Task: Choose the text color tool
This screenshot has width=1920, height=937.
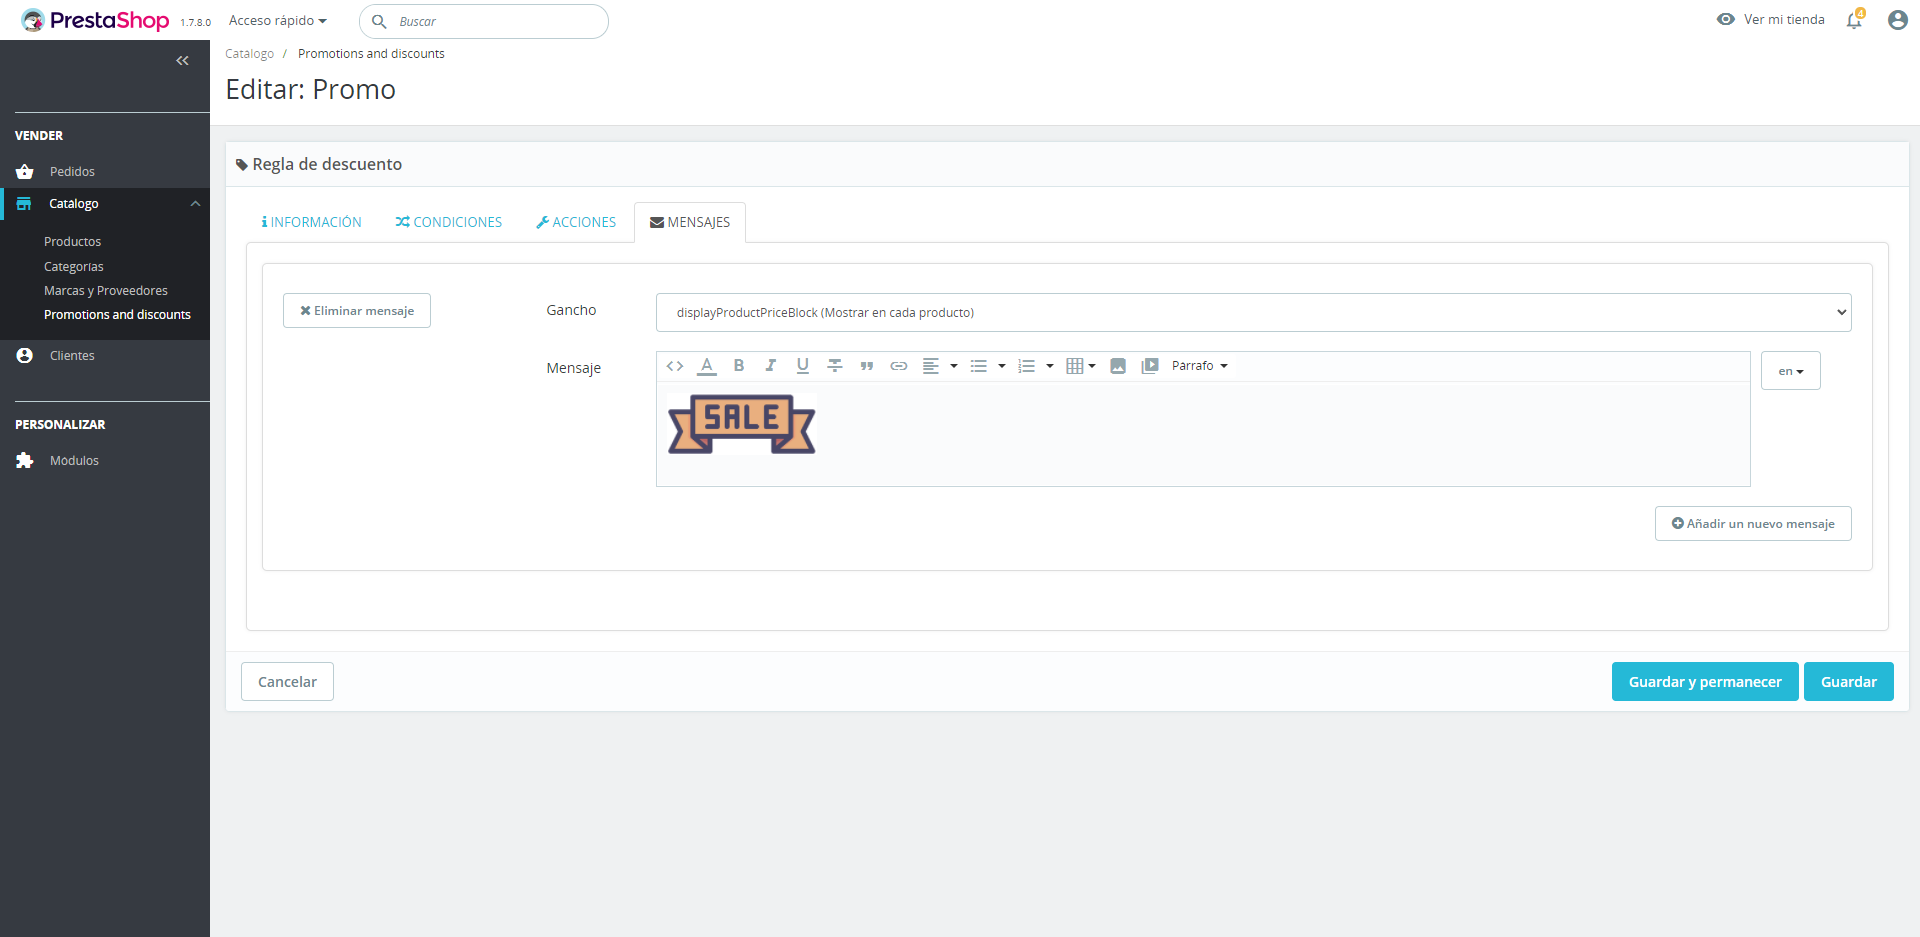Action: (707, 366)
